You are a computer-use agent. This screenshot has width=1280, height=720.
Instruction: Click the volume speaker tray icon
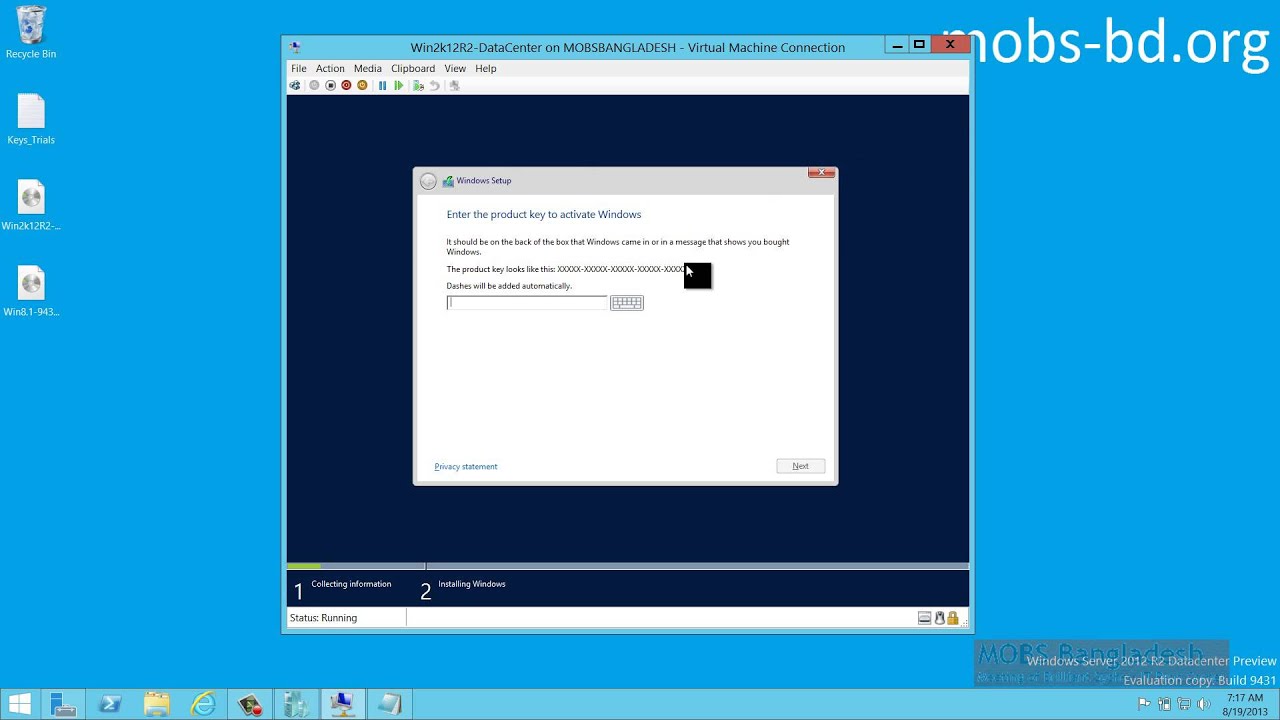pyautogui.click(x=1203, y=704)
